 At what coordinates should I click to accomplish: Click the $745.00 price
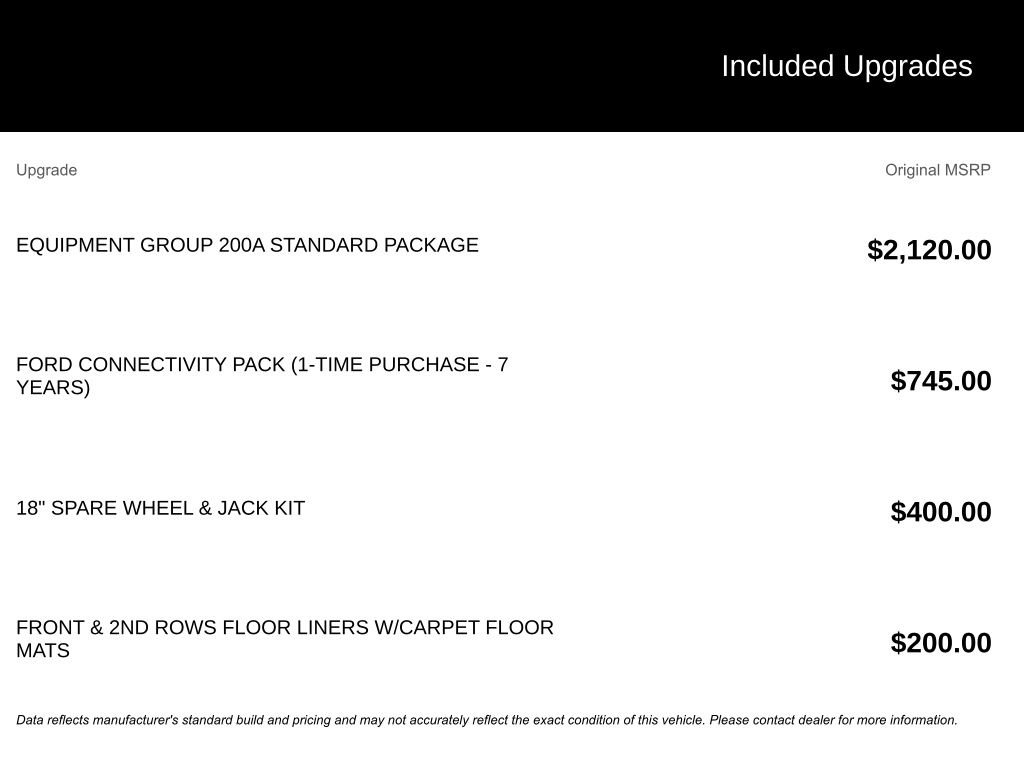[941, 381]
